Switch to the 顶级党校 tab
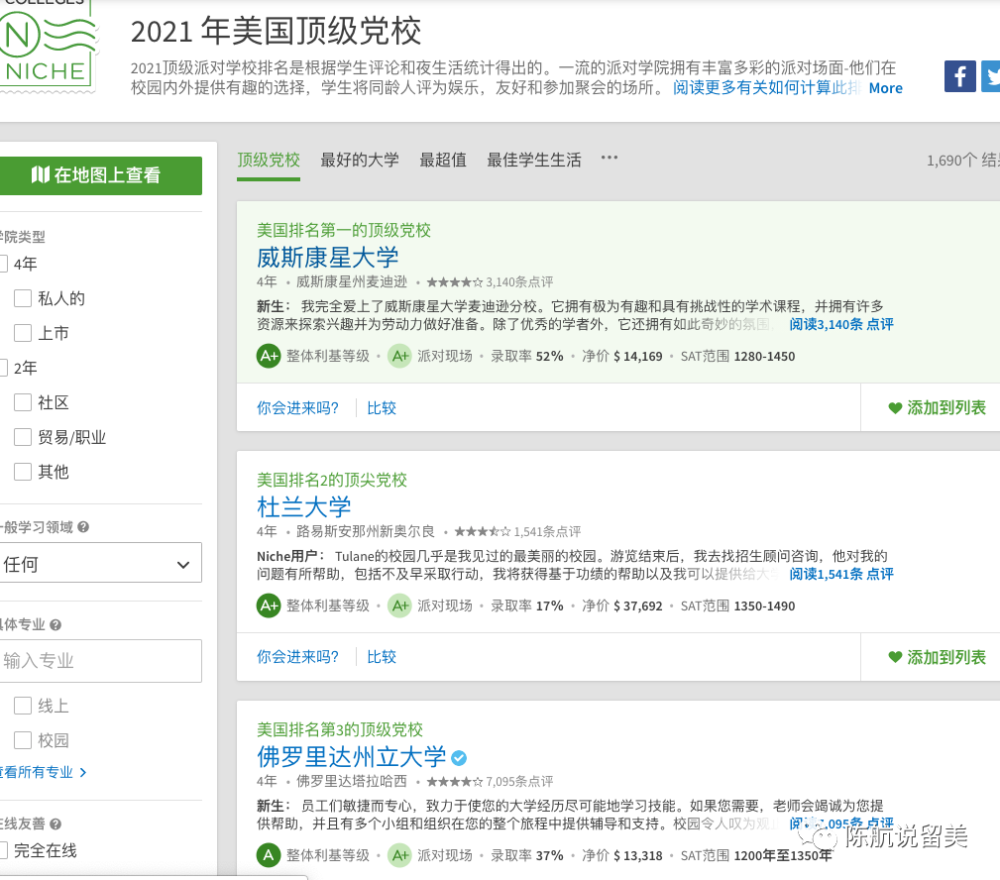This screenshot has height=880, width=1000. 268,159
